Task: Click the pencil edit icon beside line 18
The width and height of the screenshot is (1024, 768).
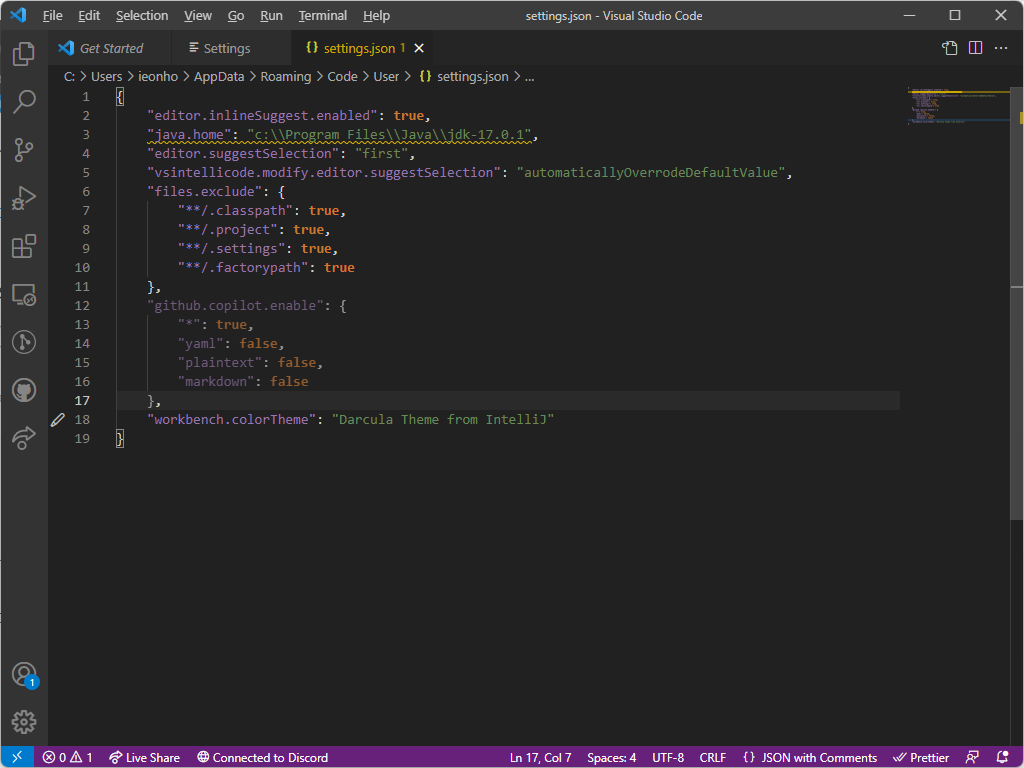Action: (x=57, y=420)
